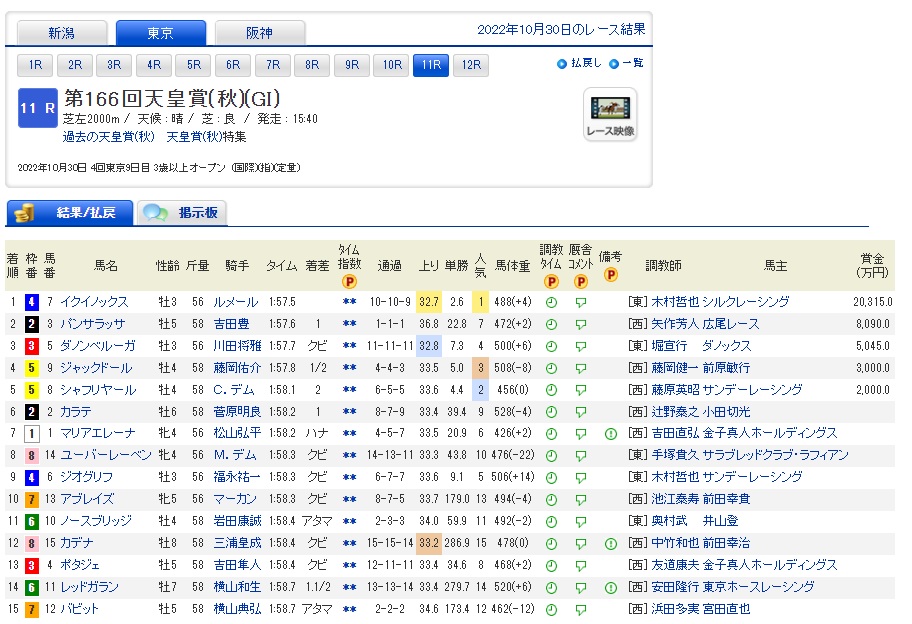Open the training time clock icon for ジャックドール
The width and height of the screenshot is (912, 624).
point(551,368)
